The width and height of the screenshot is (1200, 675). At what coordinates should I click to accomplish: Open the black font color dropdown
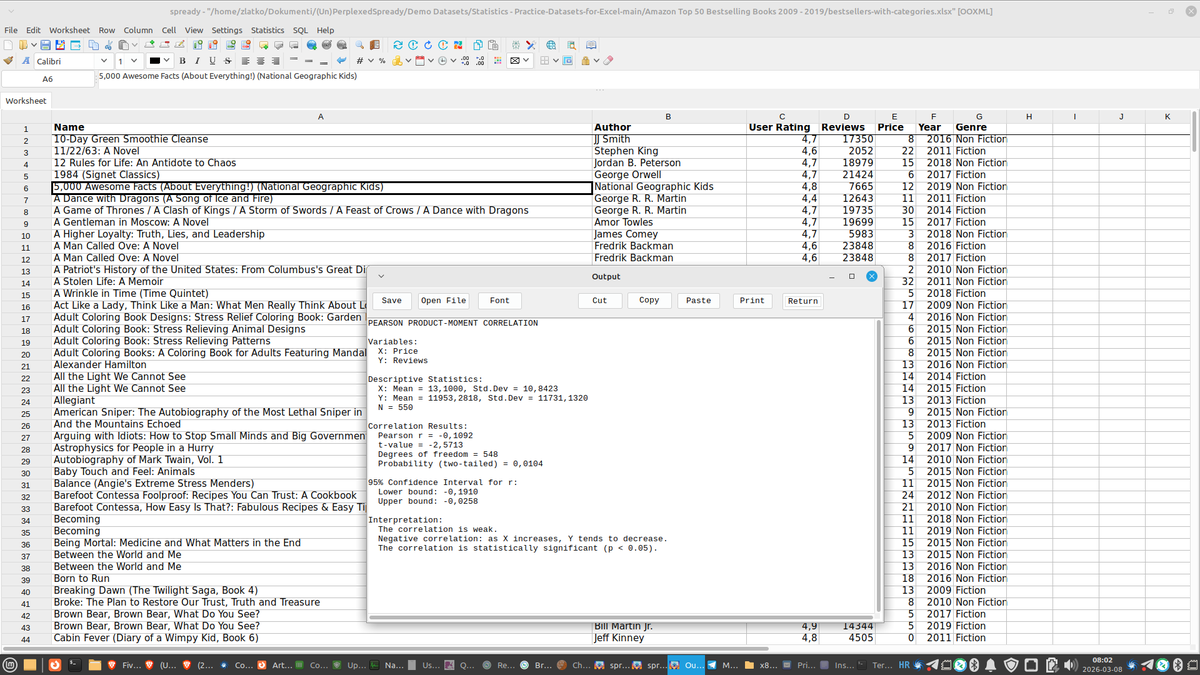coord(160,61)
